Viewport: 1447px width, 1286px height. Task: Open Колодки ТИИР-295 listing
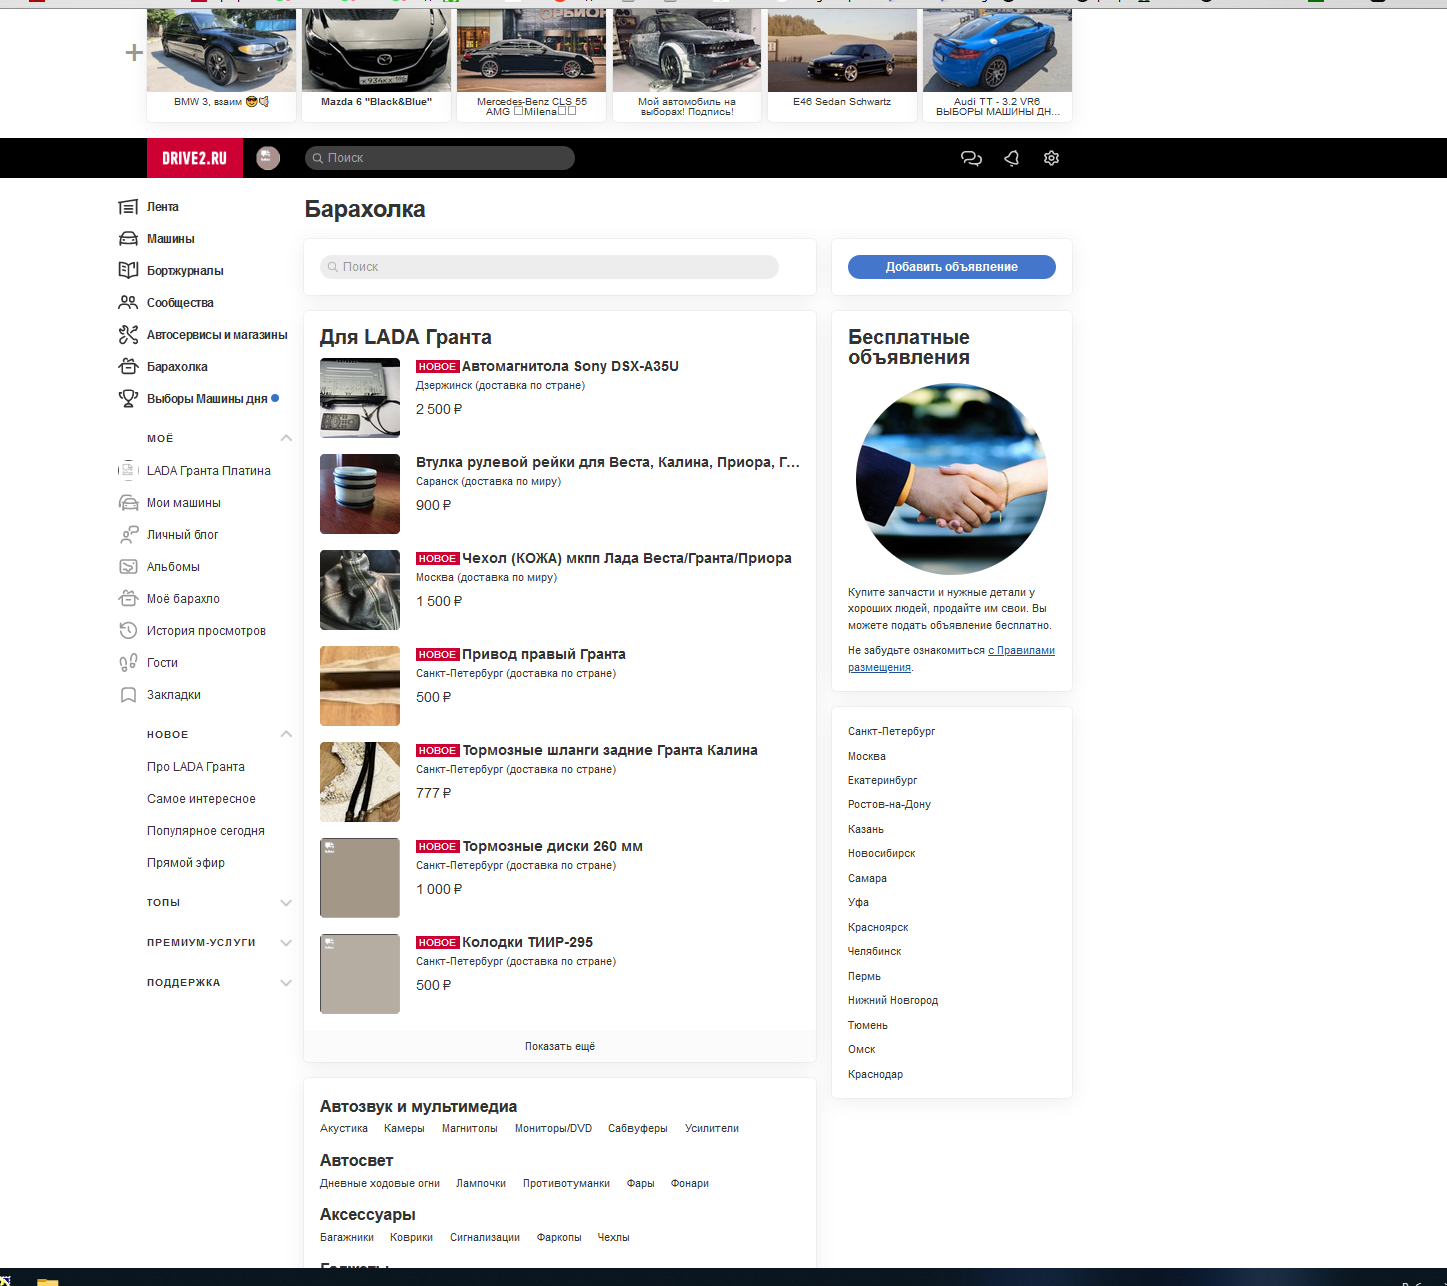527,942
